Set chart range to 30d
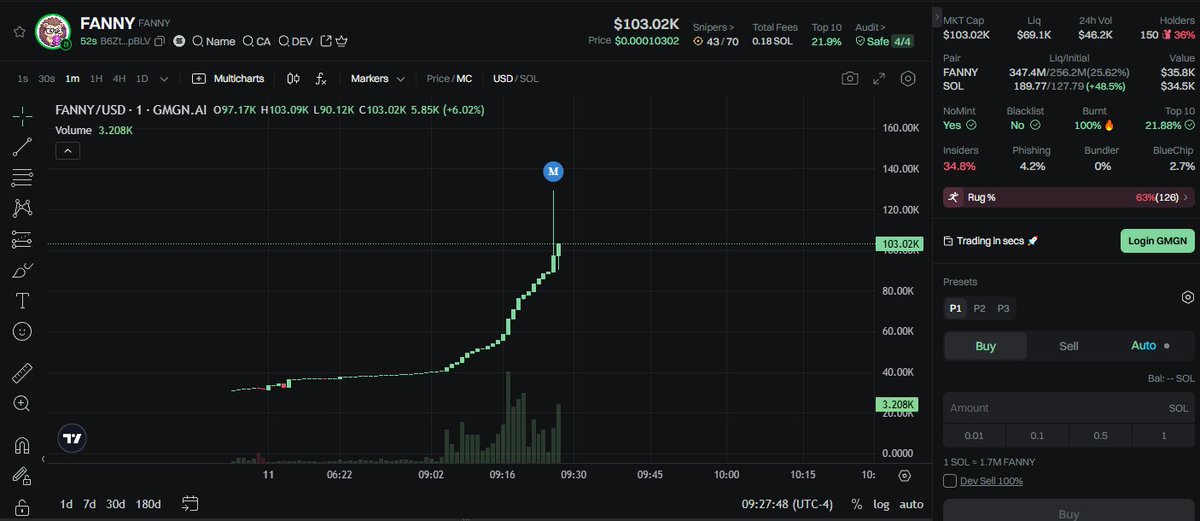The height and width of the screenshot is (521, 1200). pos(116,504)
